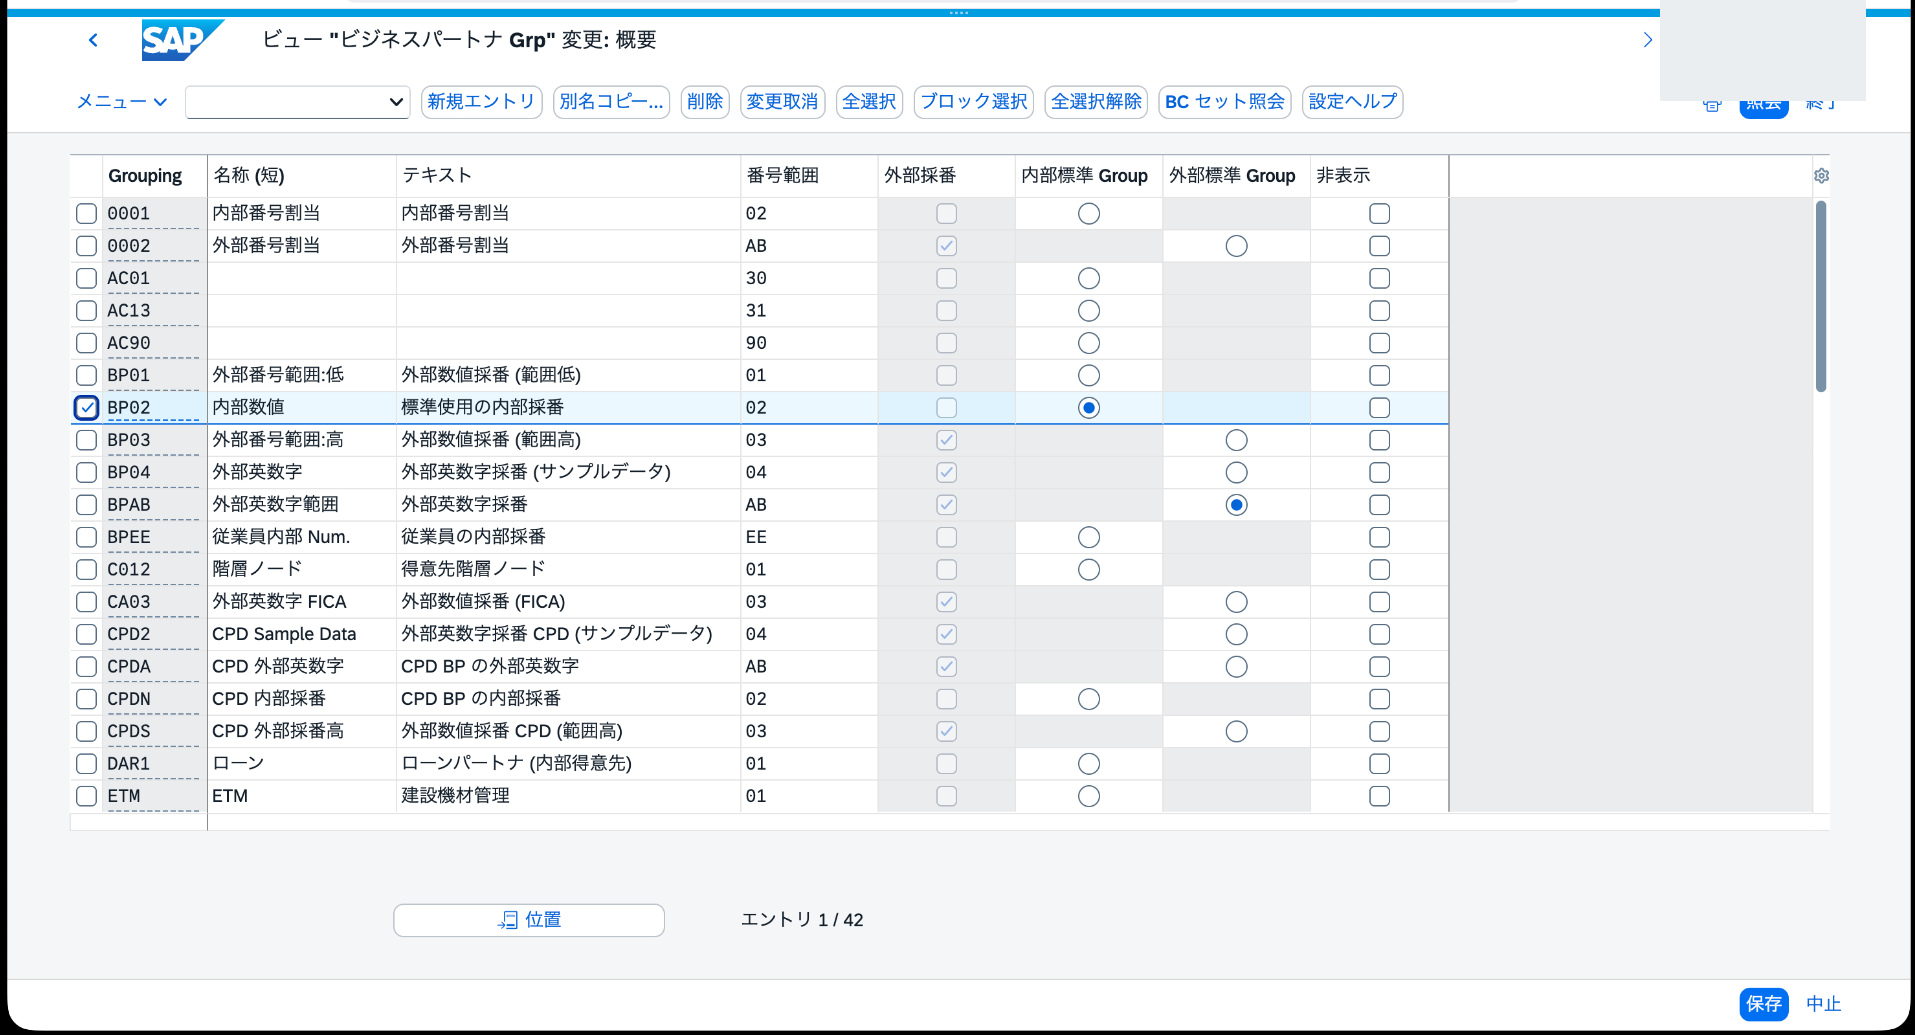Click the 位置 position button
Image resolution: width=1915 pixels, height=1035 pixels.
click(529, 920)
